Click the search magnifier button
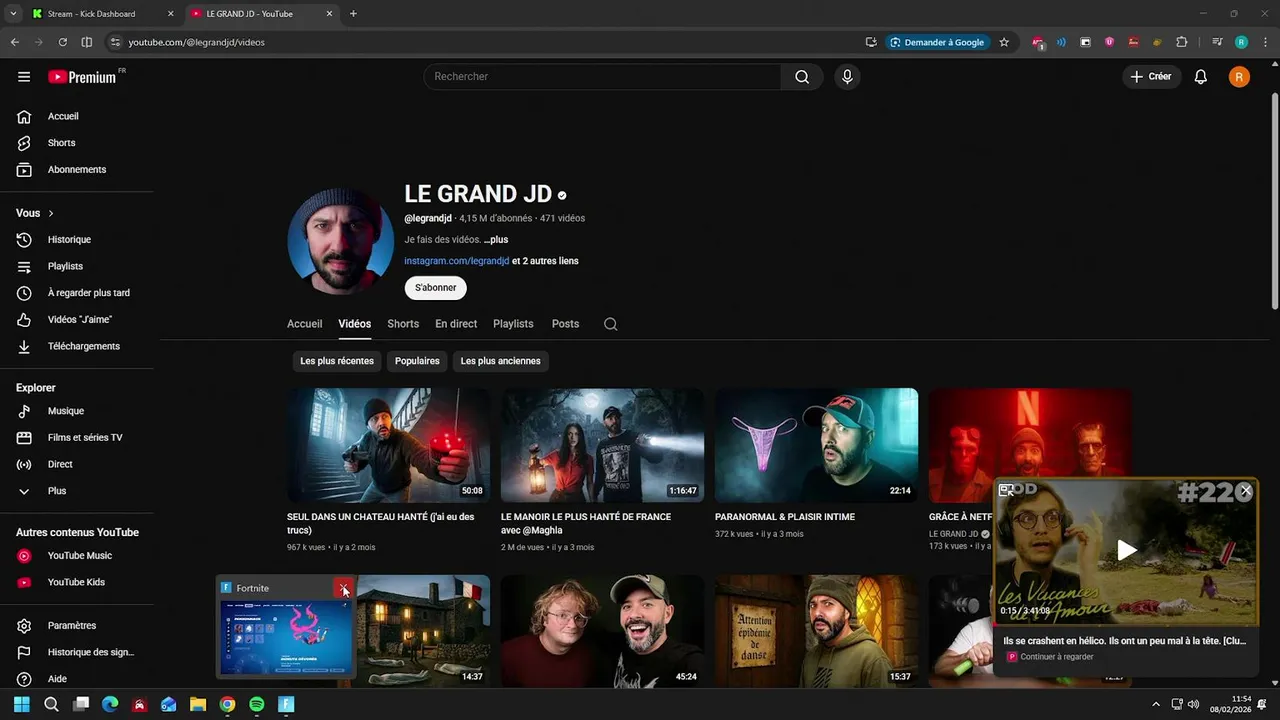The height and width of the screenshot is (720, 1280). pyautogui.click(x=802, y=77)
